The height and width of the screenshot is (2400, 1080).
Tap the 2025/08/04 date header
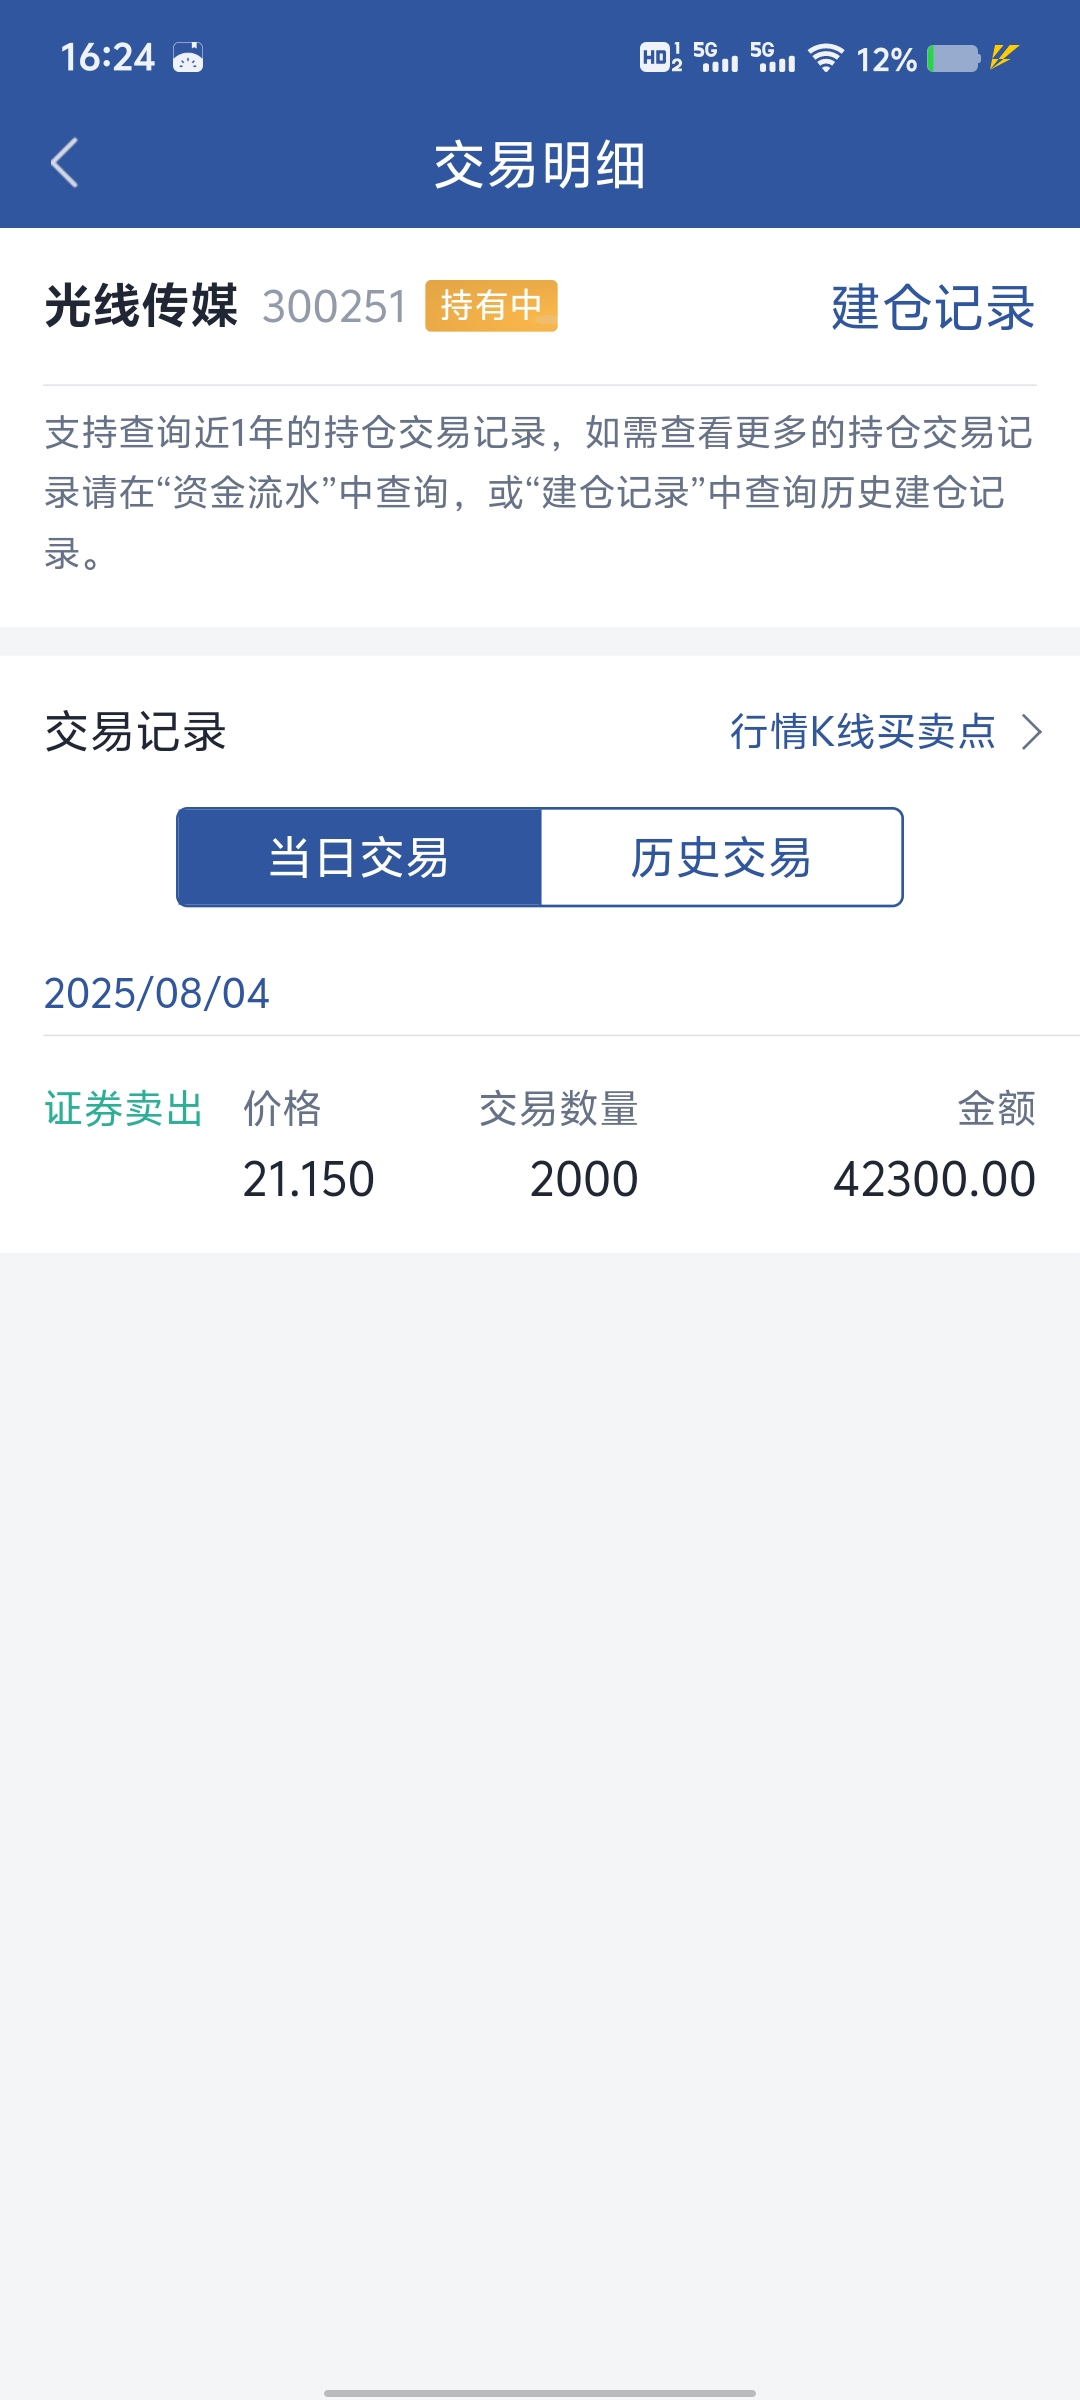click(x=157, y=993)
